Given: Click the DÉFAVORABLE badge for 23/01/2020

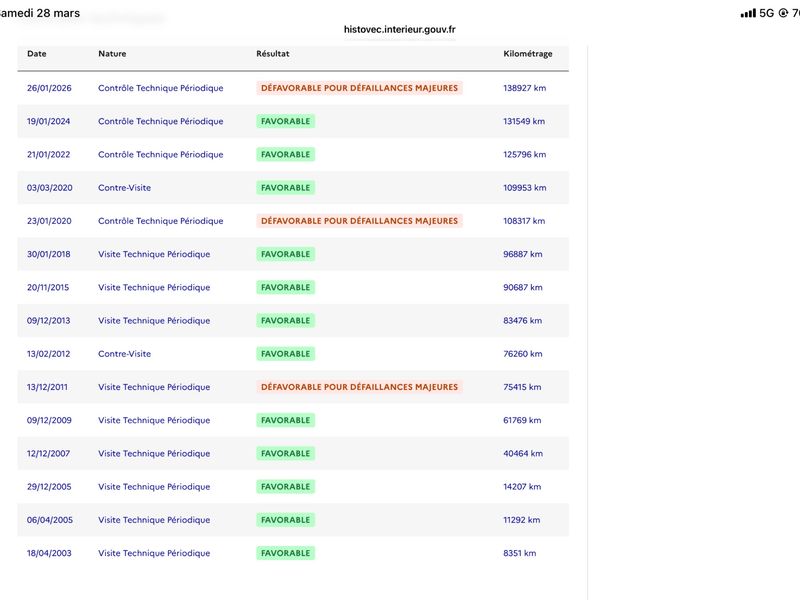Looking at the screenshot, I should pyautogui.click(x=359, y=220).
